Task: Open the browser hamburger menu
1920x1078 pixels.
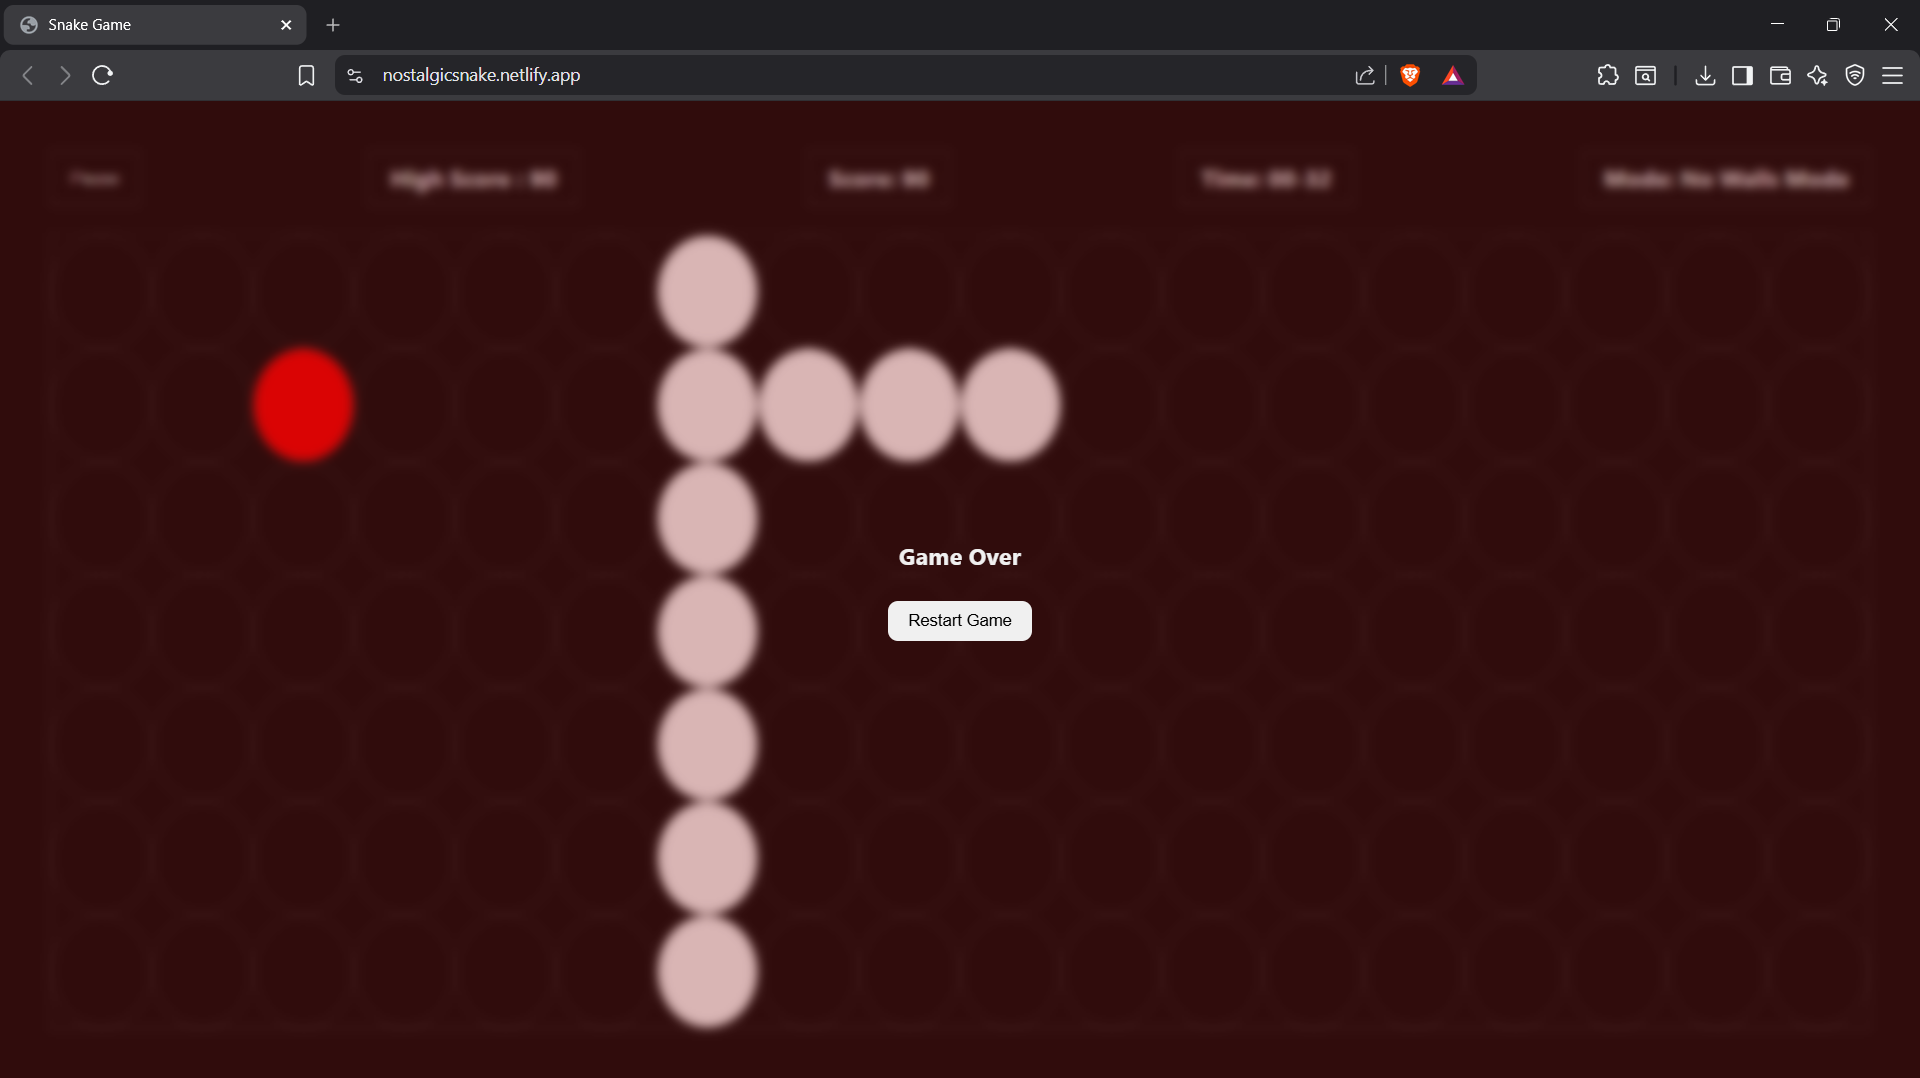Action: tap(1894, 75)
